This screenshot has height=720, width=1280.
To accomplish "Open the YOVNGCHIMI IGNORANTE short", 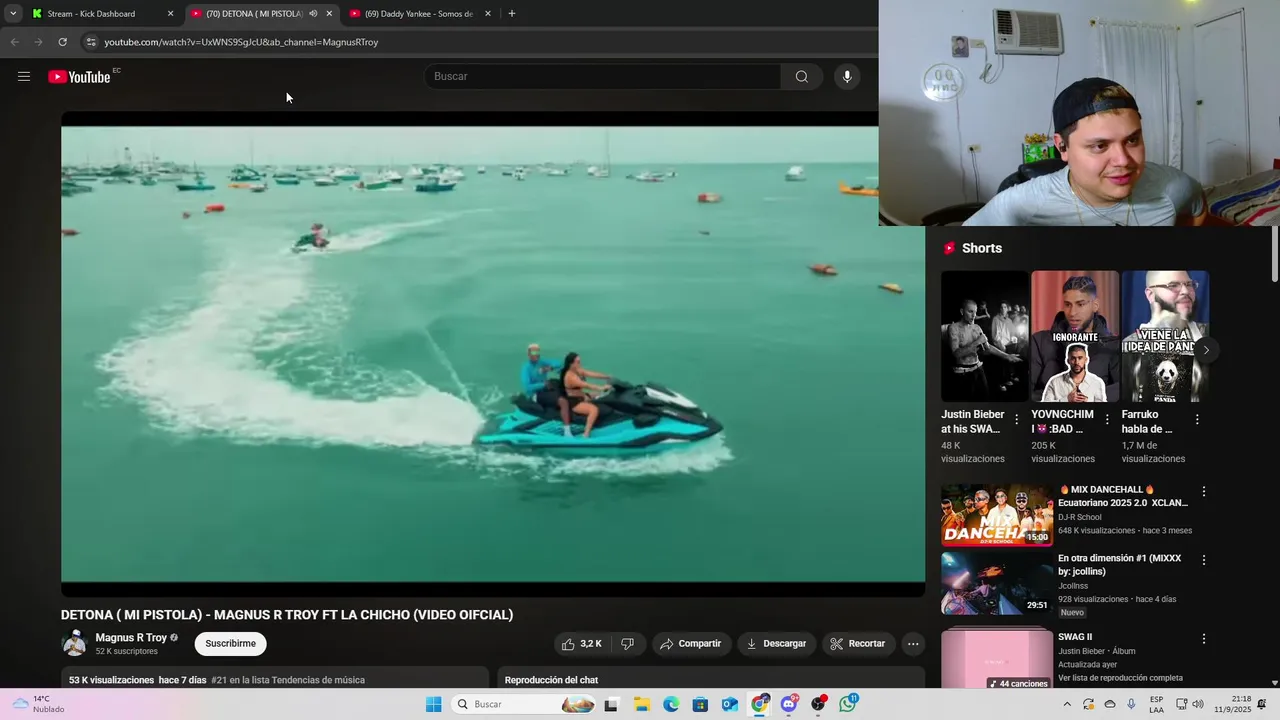I will coord(1075,336).
